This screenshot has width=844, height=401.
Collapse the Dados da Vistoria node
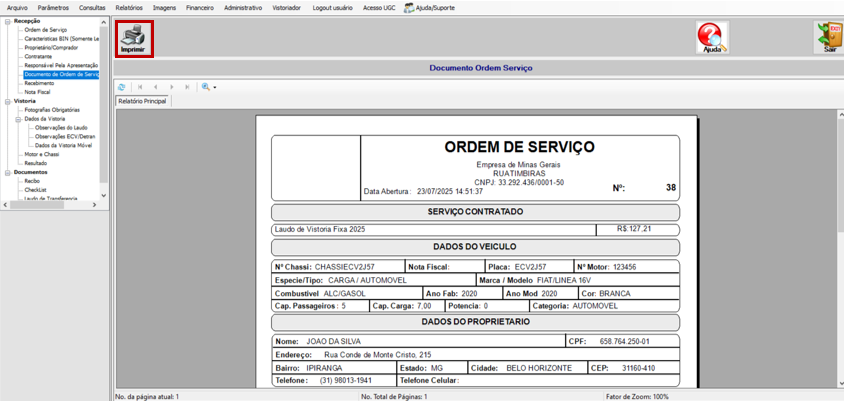(x=18, y=118)
